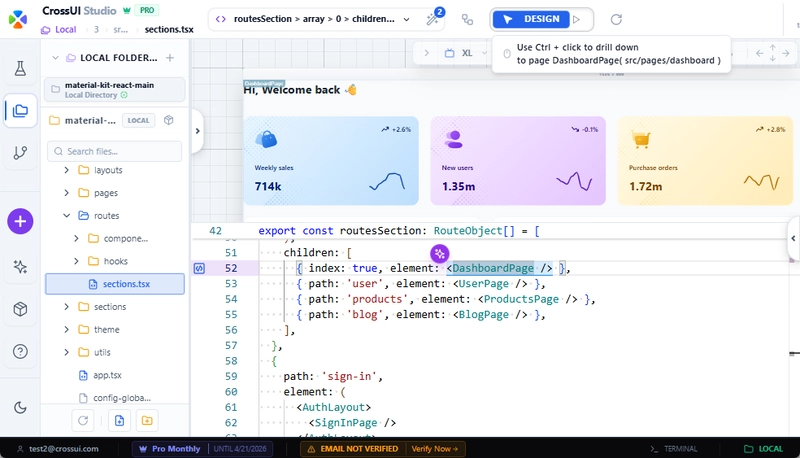Expand the utils folder
Screen dimensions: 800x458
[66, 352]
